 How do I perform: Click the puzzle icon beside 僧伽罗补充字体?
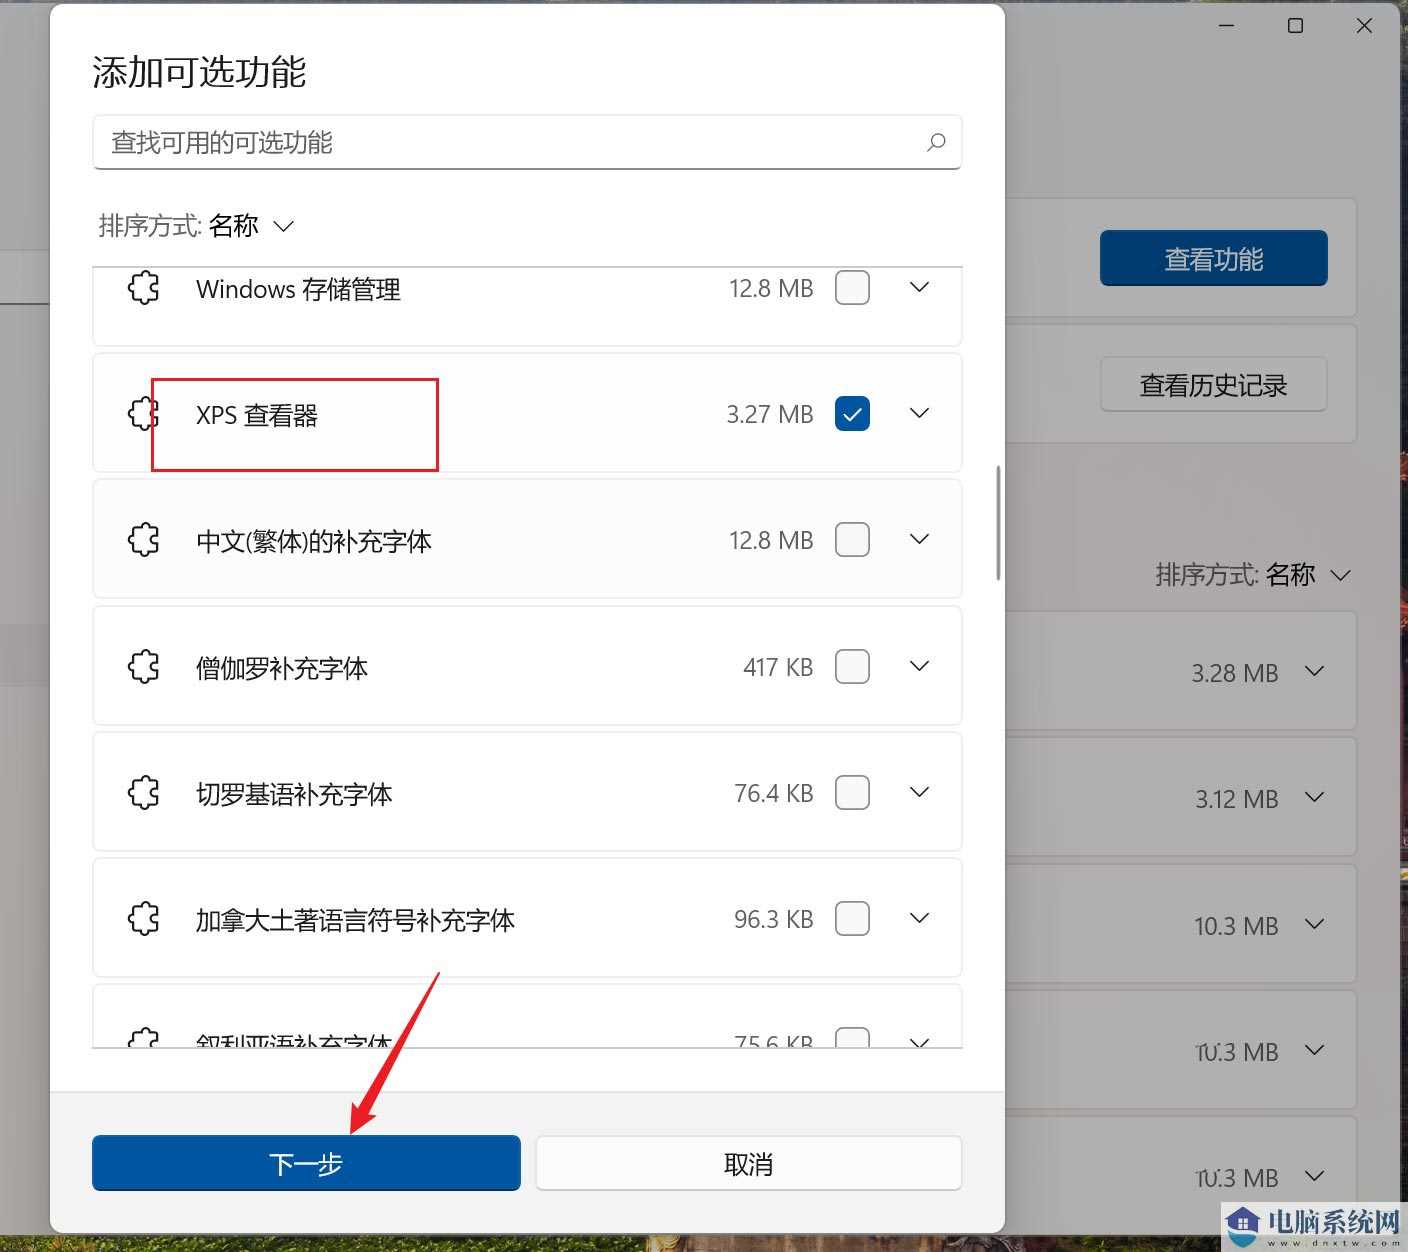[x=144, y=666]
